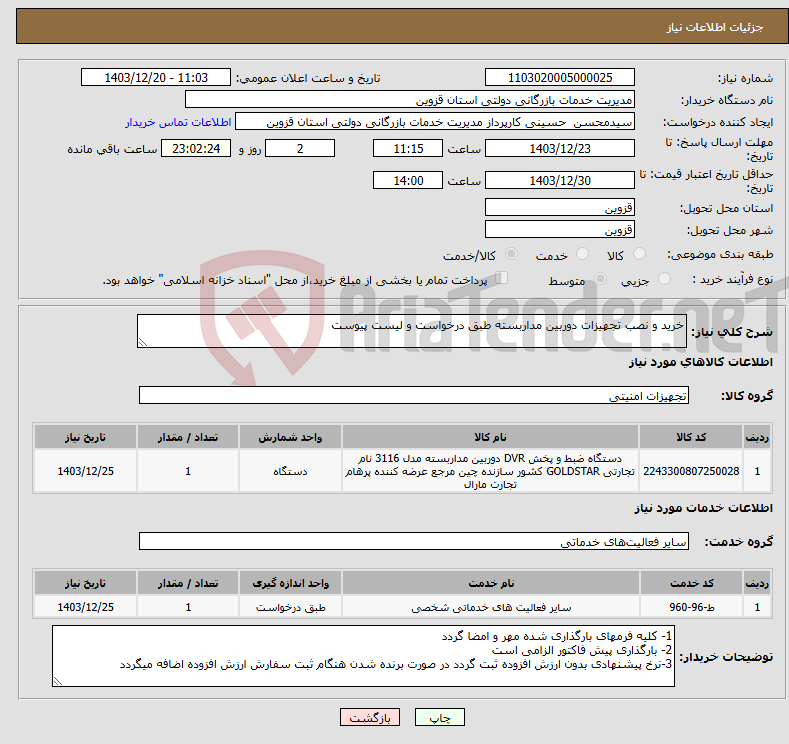Select the کالا radio button
Image resolution: width=789 pixels, height=744 pixels.
[x=639, y=254]
